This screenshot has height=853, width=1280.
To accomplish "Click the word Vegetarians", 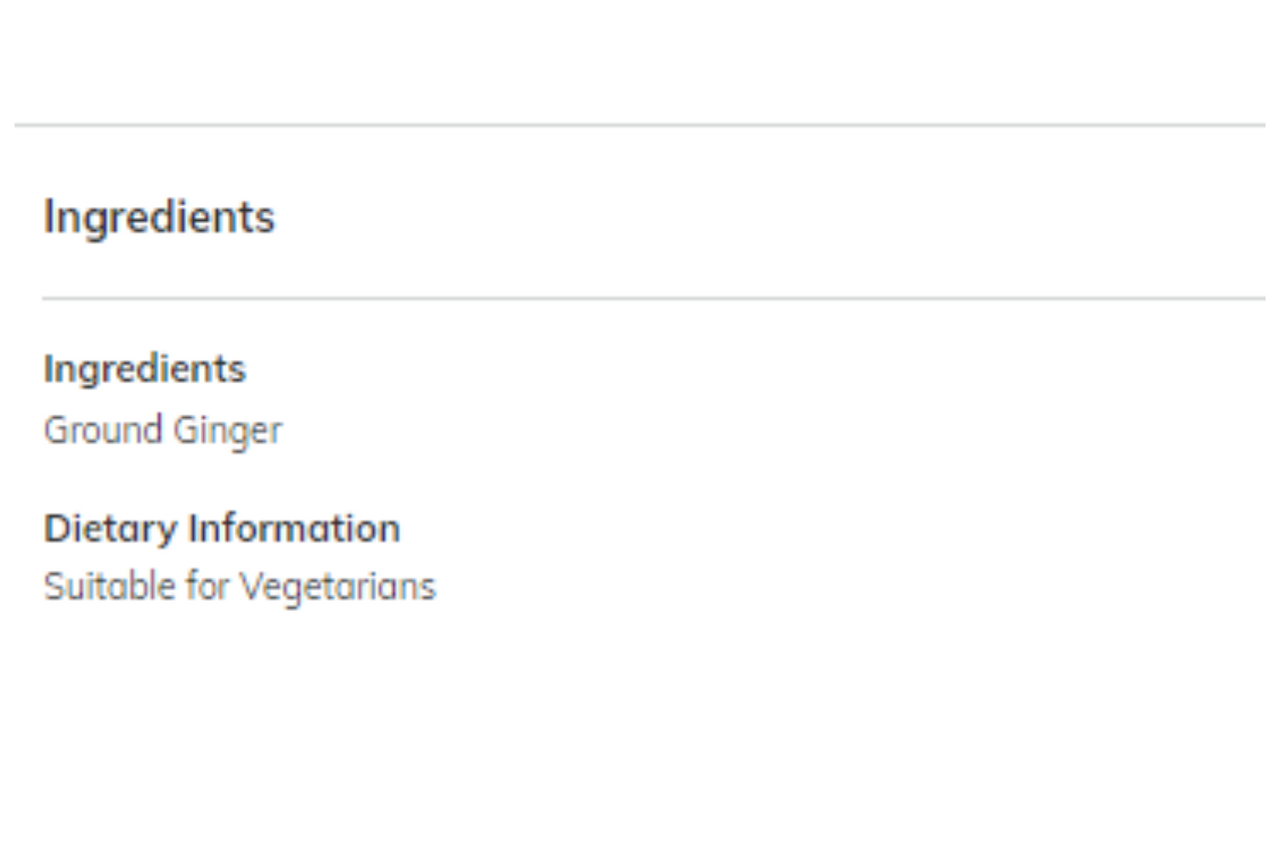I will click(x=338, y=587).
